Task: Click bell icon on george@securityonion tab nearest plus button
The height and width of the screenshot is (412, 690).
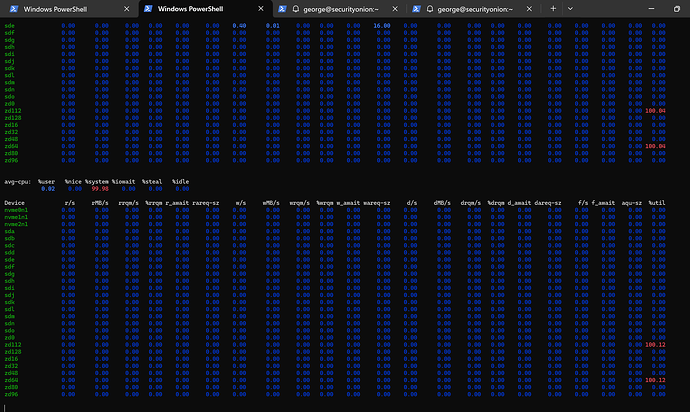Action: pos(430,9)
